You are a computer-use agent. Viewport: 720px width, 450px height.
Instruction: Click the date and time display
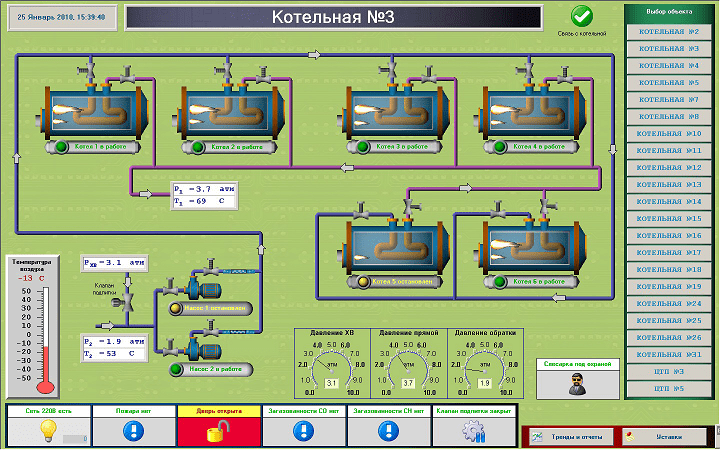click(x=62, y=17)
